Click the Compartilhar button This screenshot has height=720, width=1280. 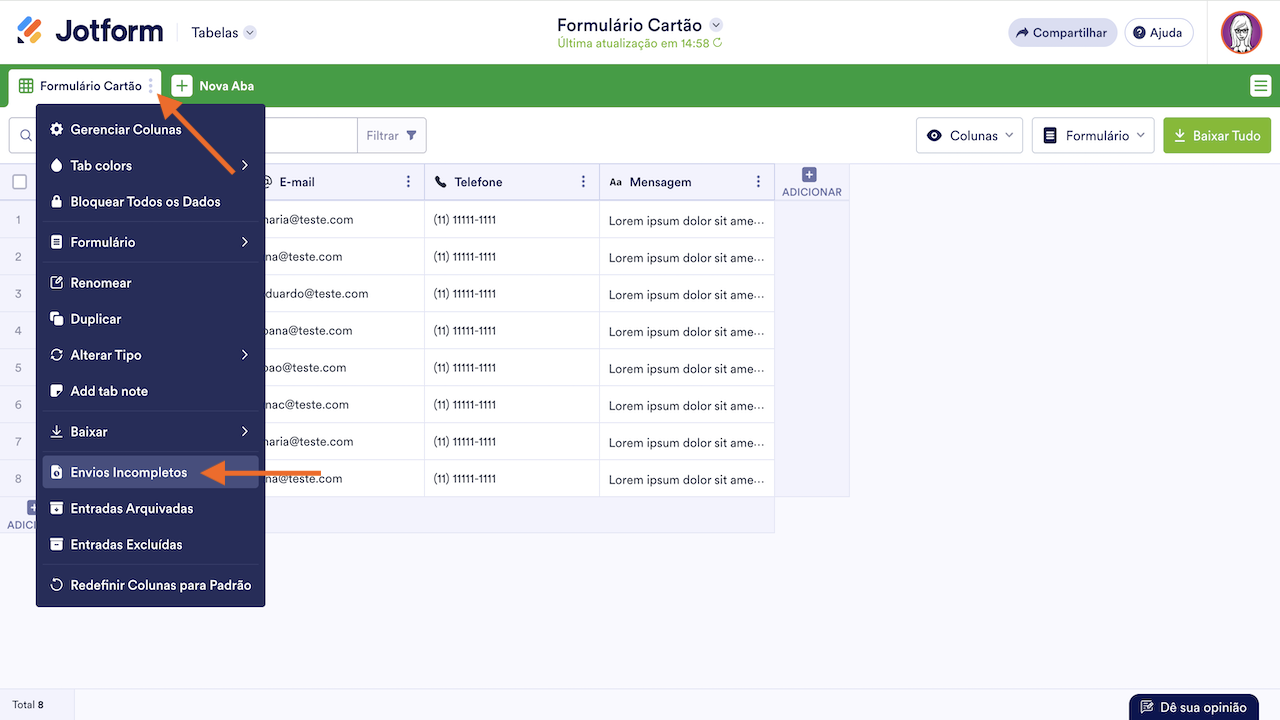point(1062,33)
